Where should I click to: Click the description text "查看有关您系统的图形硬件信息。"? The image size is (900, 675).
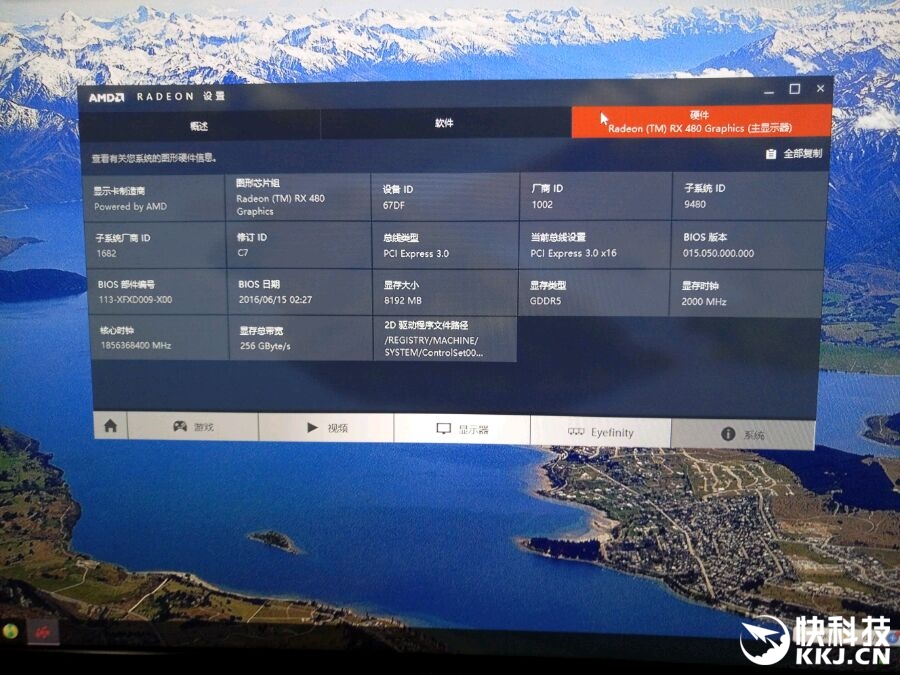(154, 158)
